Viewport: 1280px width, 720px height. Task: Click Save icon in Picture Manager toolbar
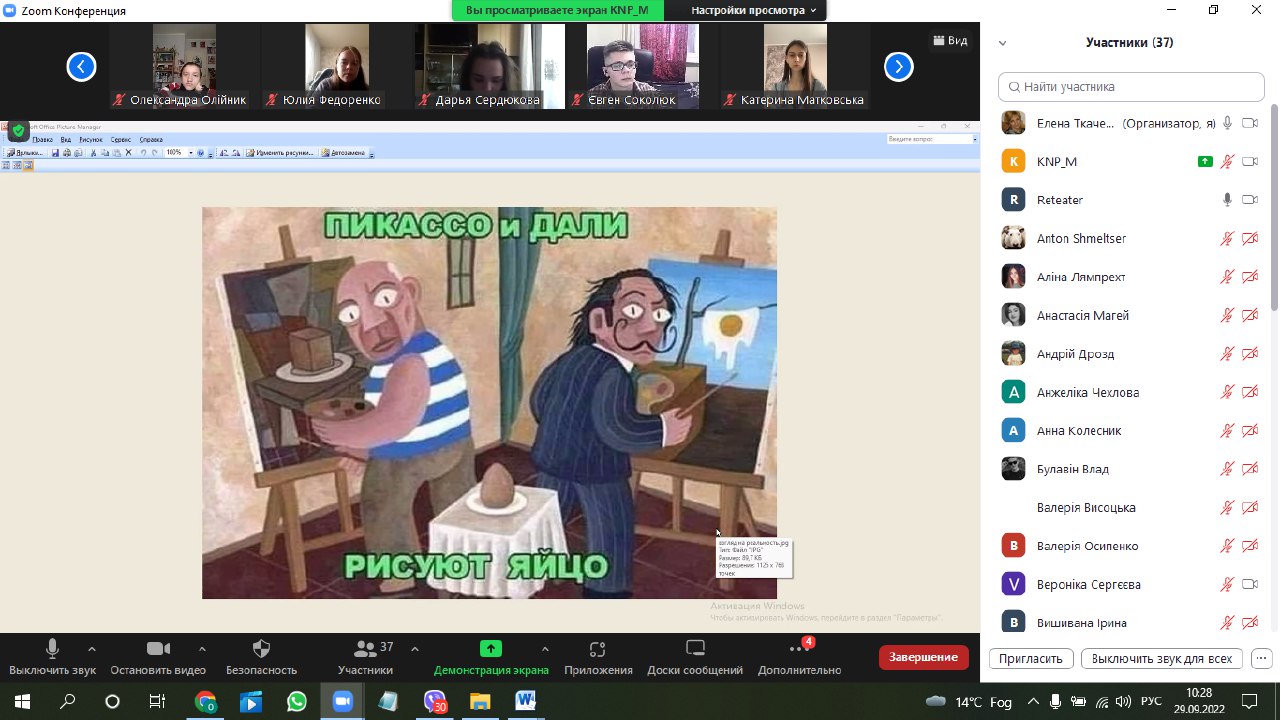tap(56, 153)
